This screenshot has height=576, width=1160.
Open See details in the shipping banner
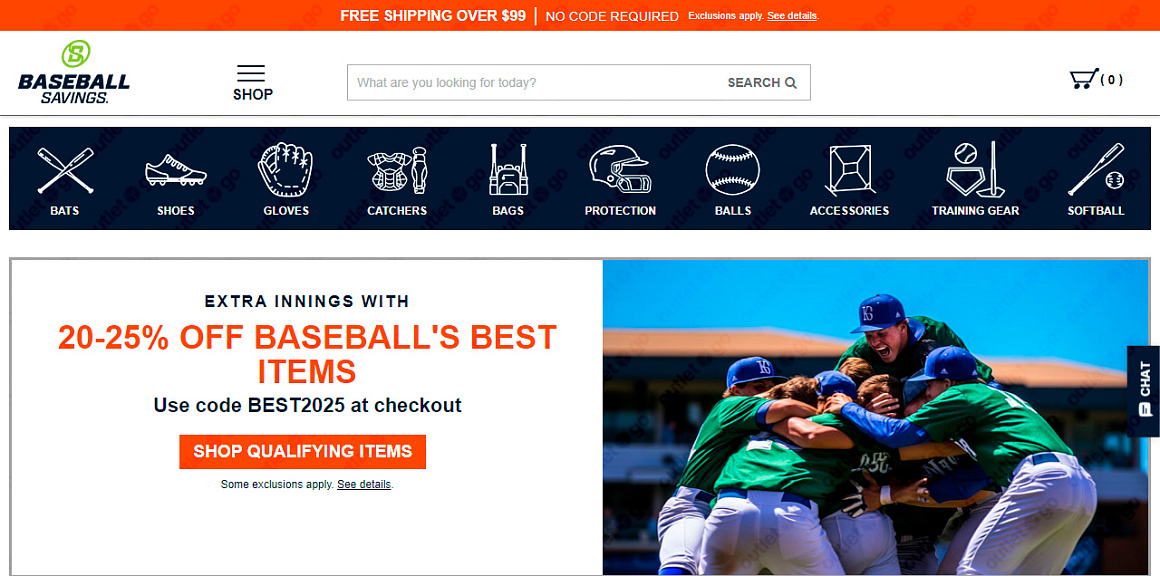point(792,16)
